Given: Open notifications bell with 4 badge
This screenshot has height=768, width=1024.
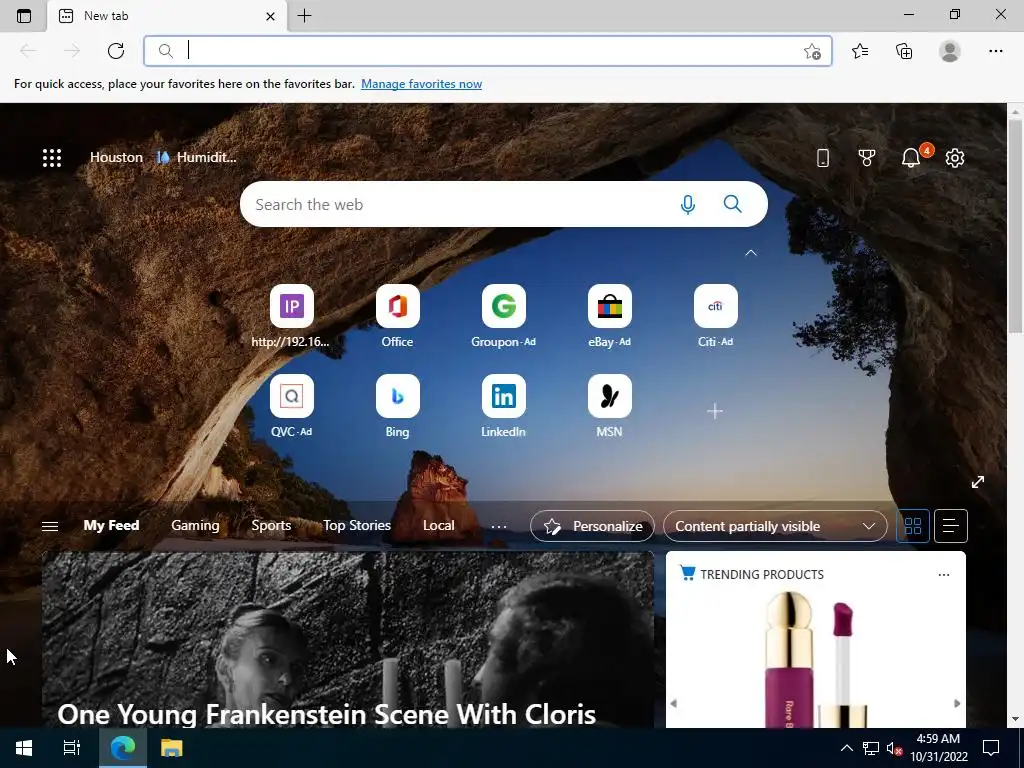Looking at the screenshot, I should [x=912, y=157].
